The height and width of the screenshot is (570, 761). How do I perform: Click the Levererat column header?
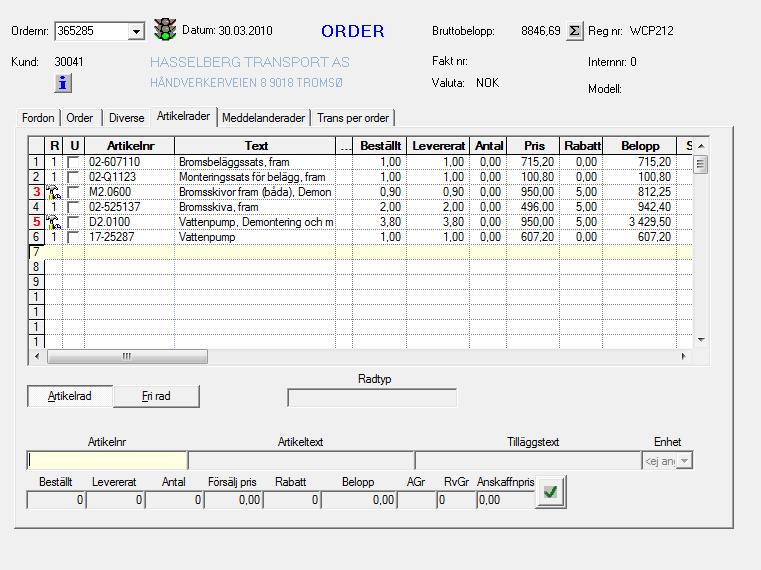[x=438, y=146]
